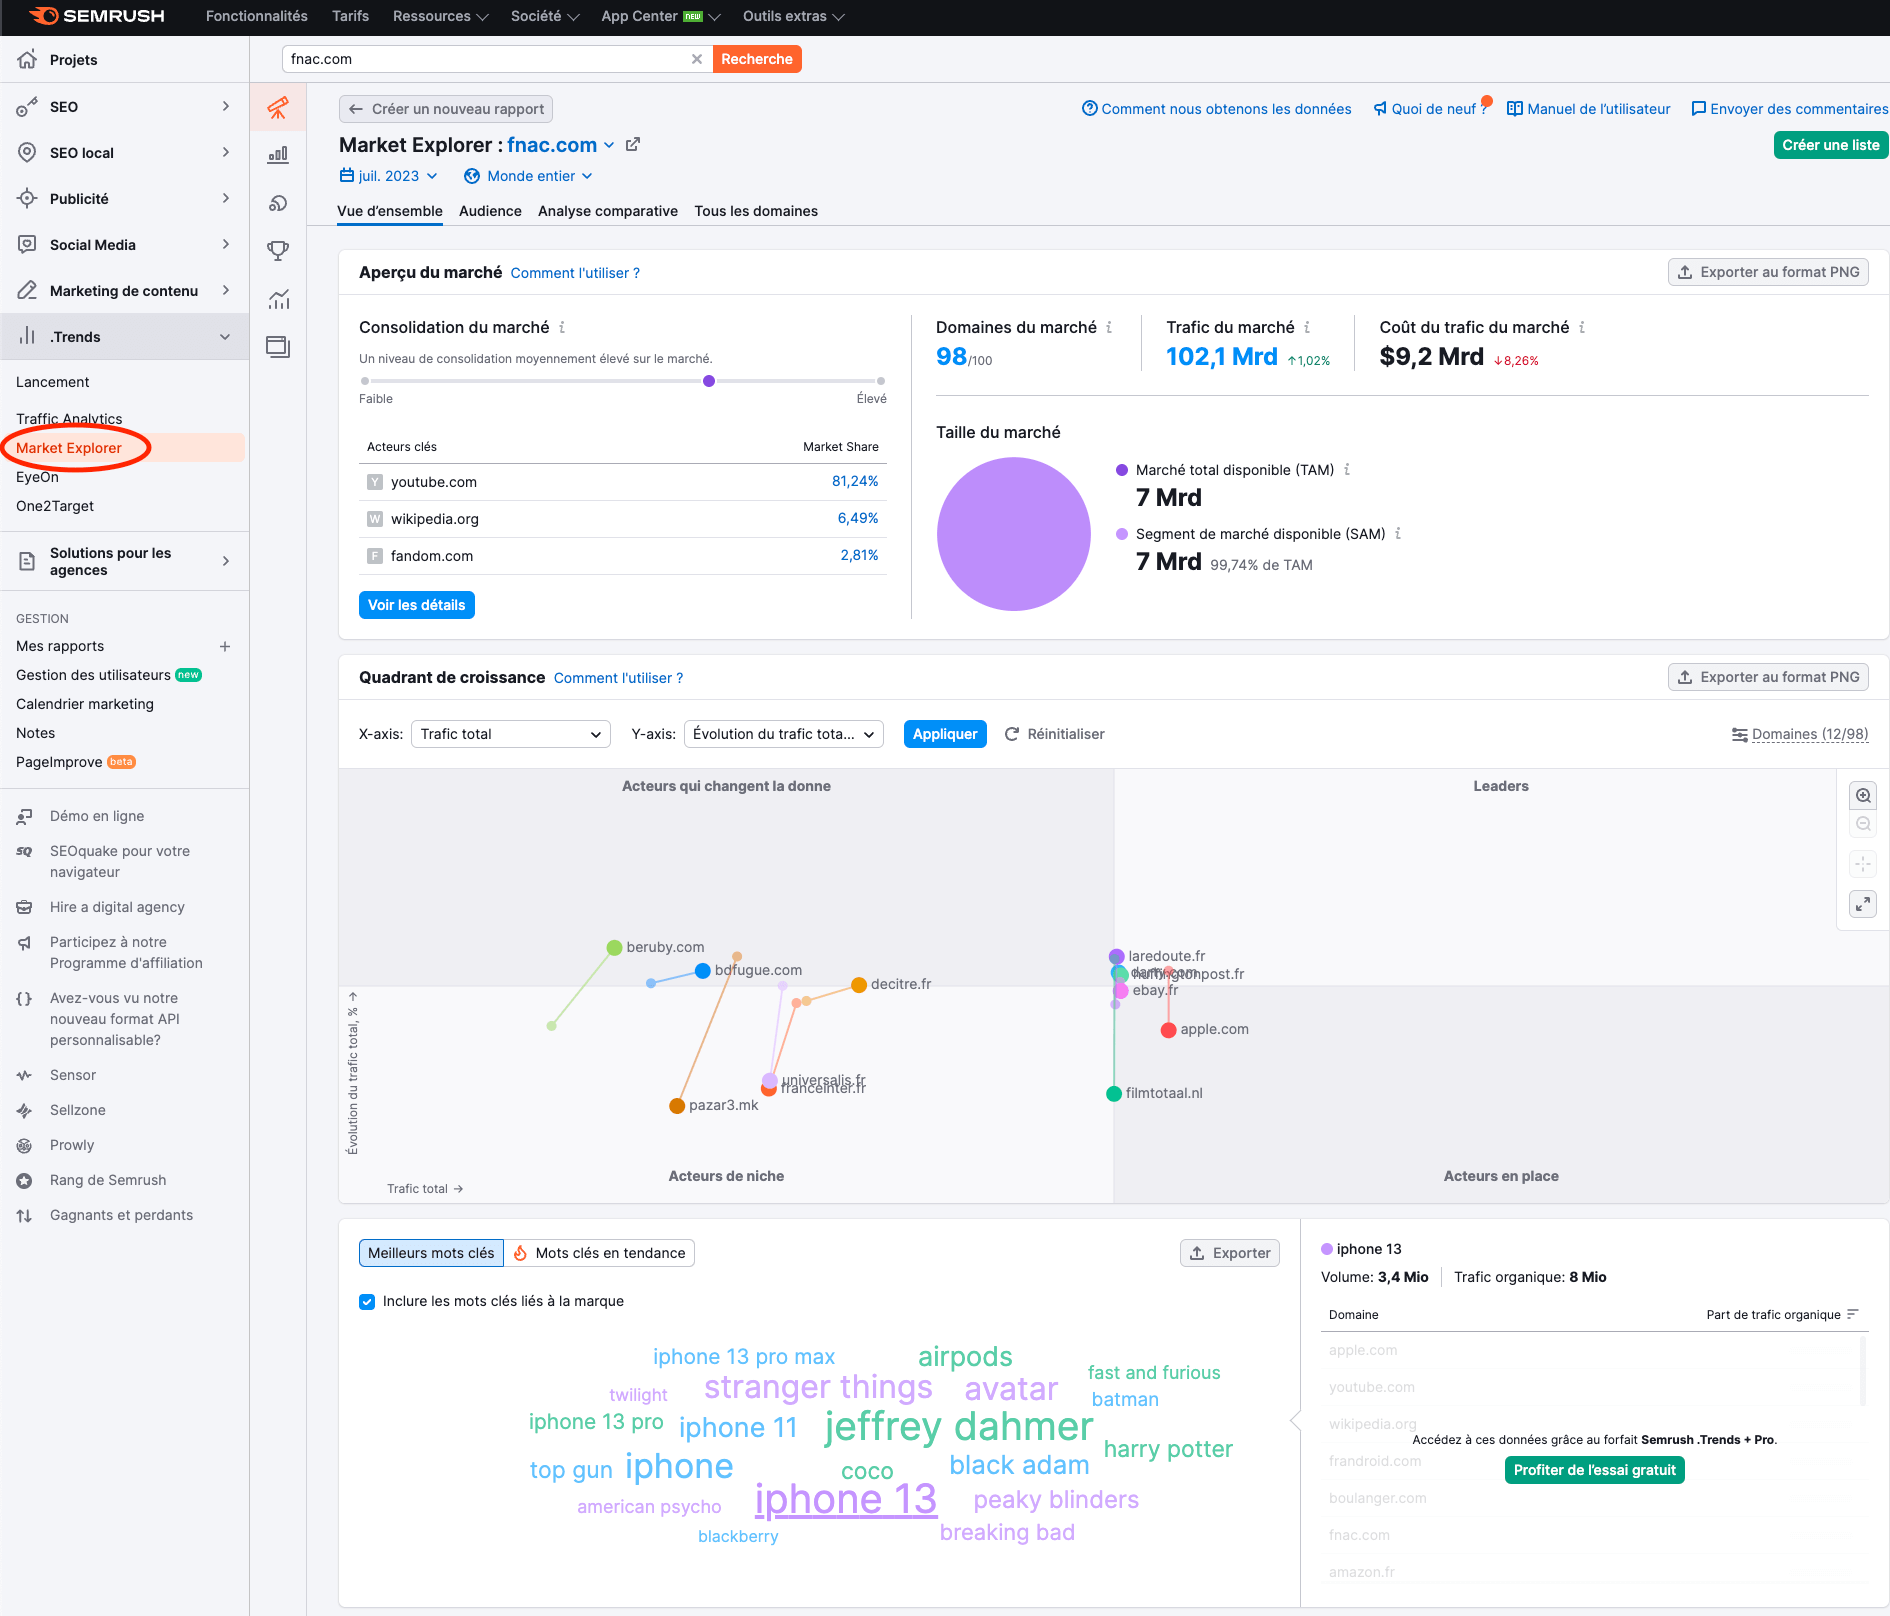1890x1616 pixels.
Task: Click the purple Taille du marché circle
Action: pyautogui.click(x=1013, y=534)
